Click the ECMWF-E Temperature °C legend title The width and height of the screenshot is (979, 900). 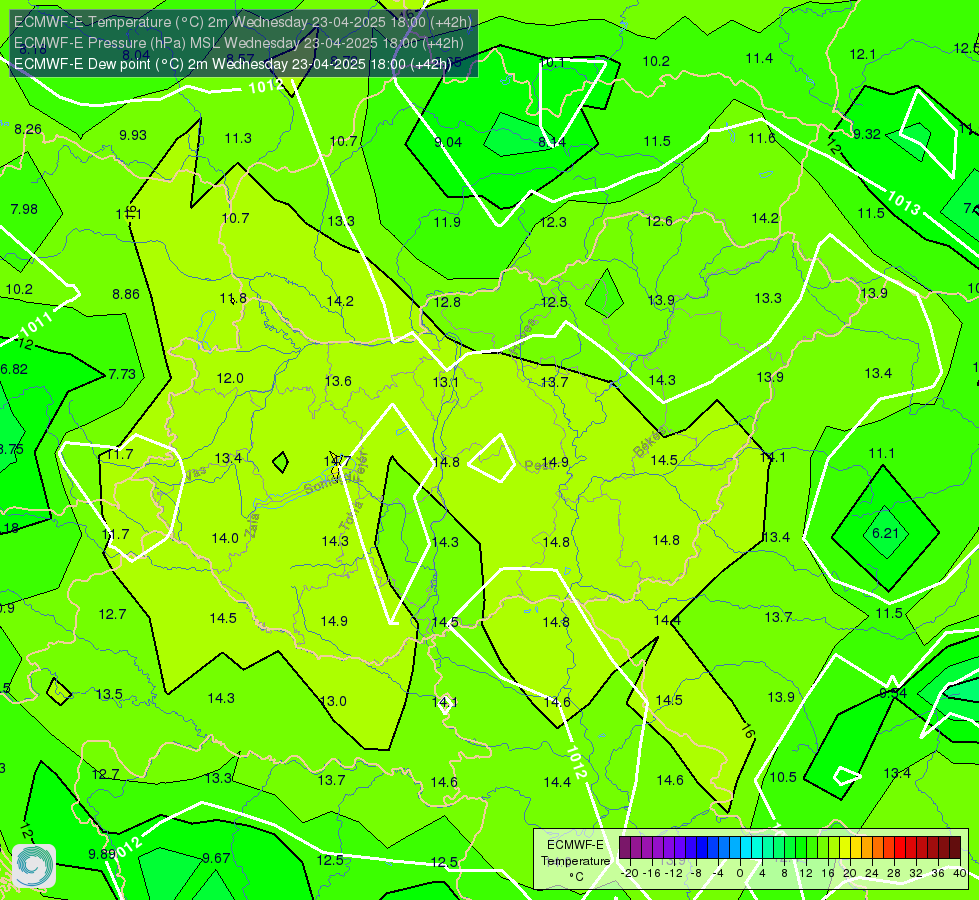click(x=575, y=861)
